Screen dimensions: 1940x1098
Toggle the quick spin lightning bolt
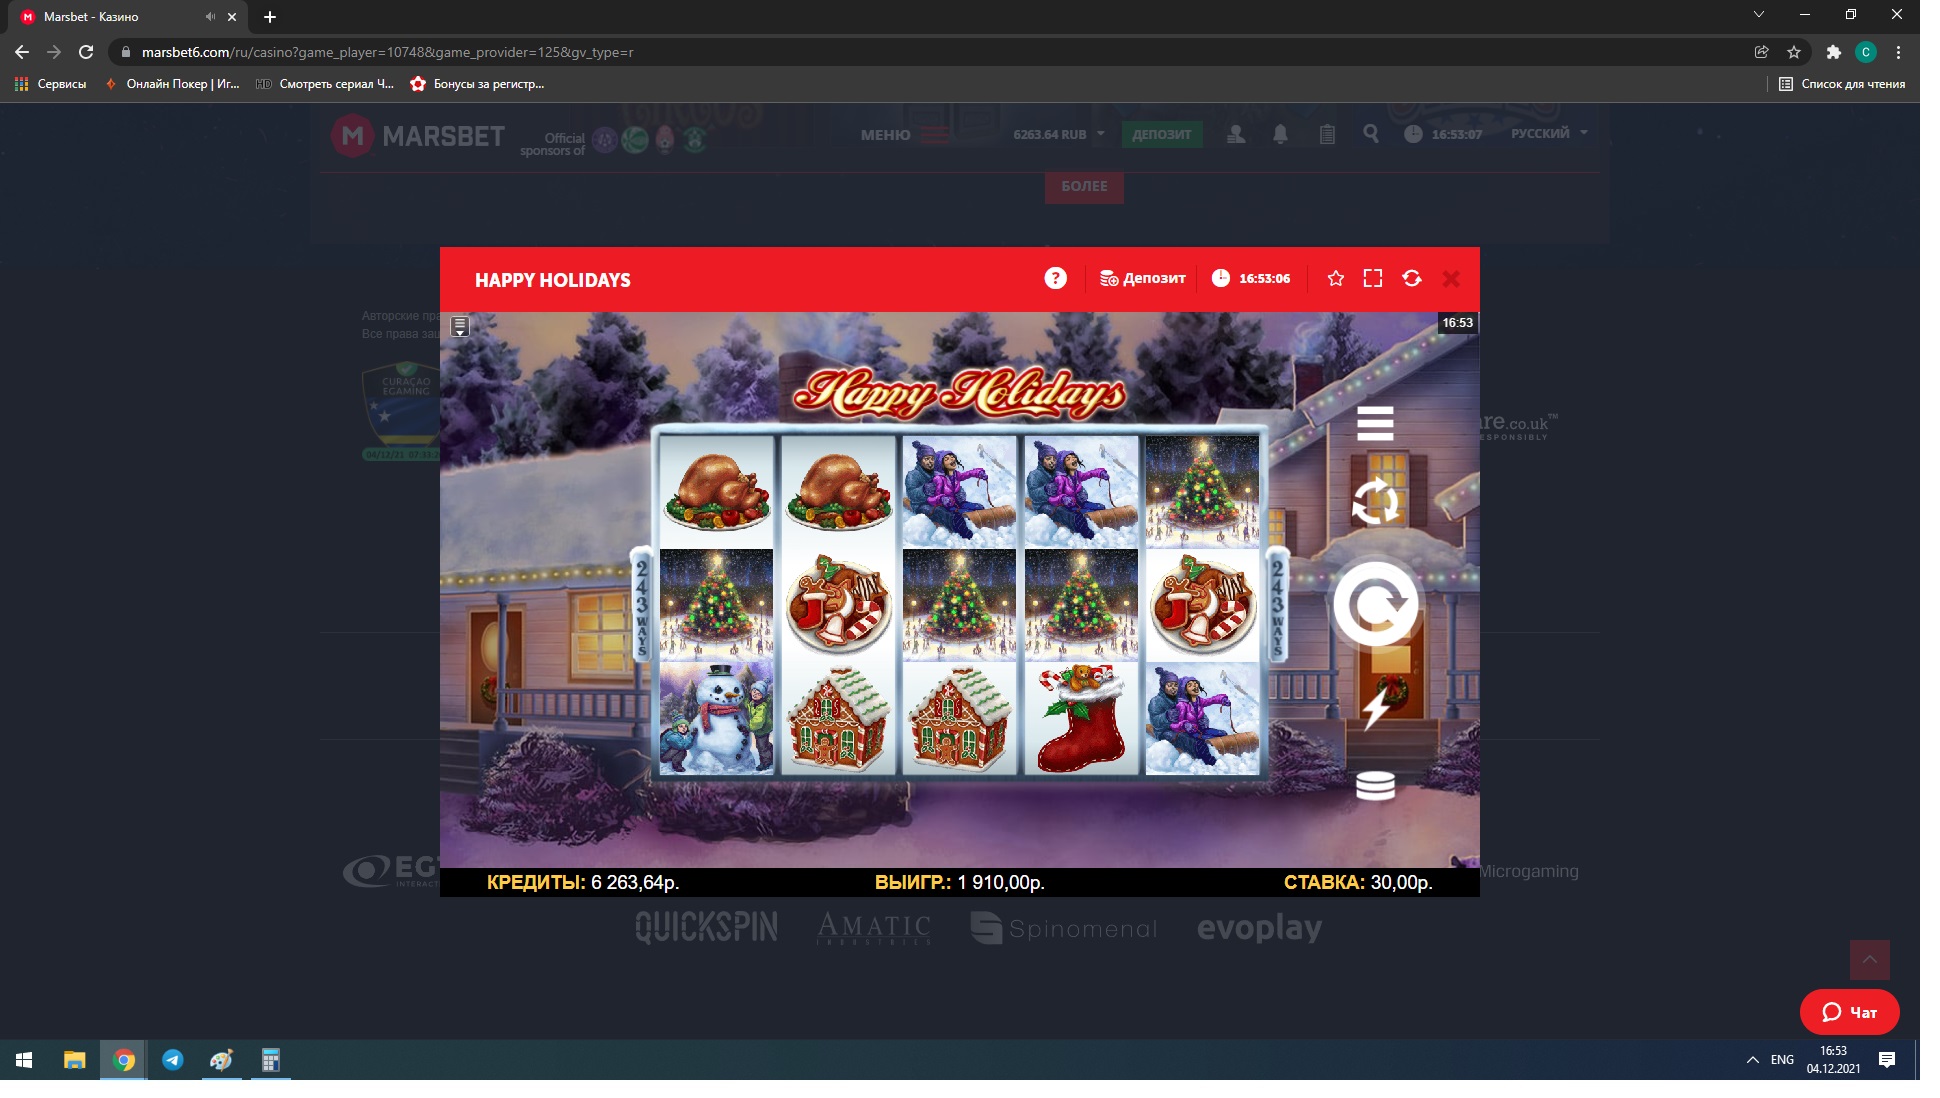click(1375, 708)
